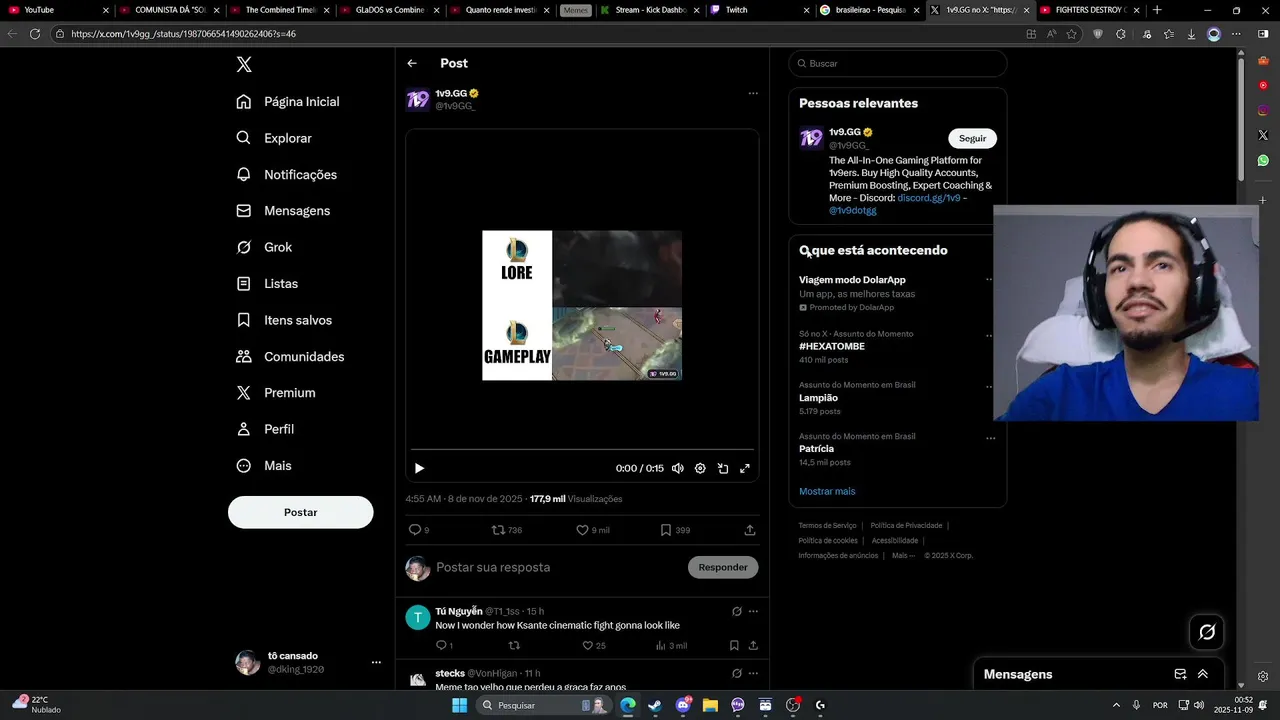This screenshot has width=1280, height=720.
Task: Switch to the Twitch browser tab
Action: click(758, 10)
